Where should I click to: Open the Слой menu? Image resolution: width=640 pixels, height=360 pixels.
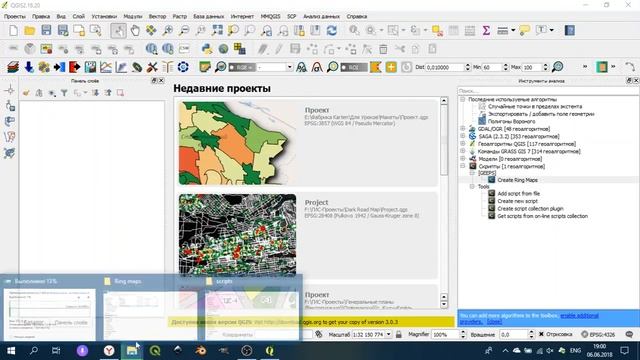[x=79, y=16]
